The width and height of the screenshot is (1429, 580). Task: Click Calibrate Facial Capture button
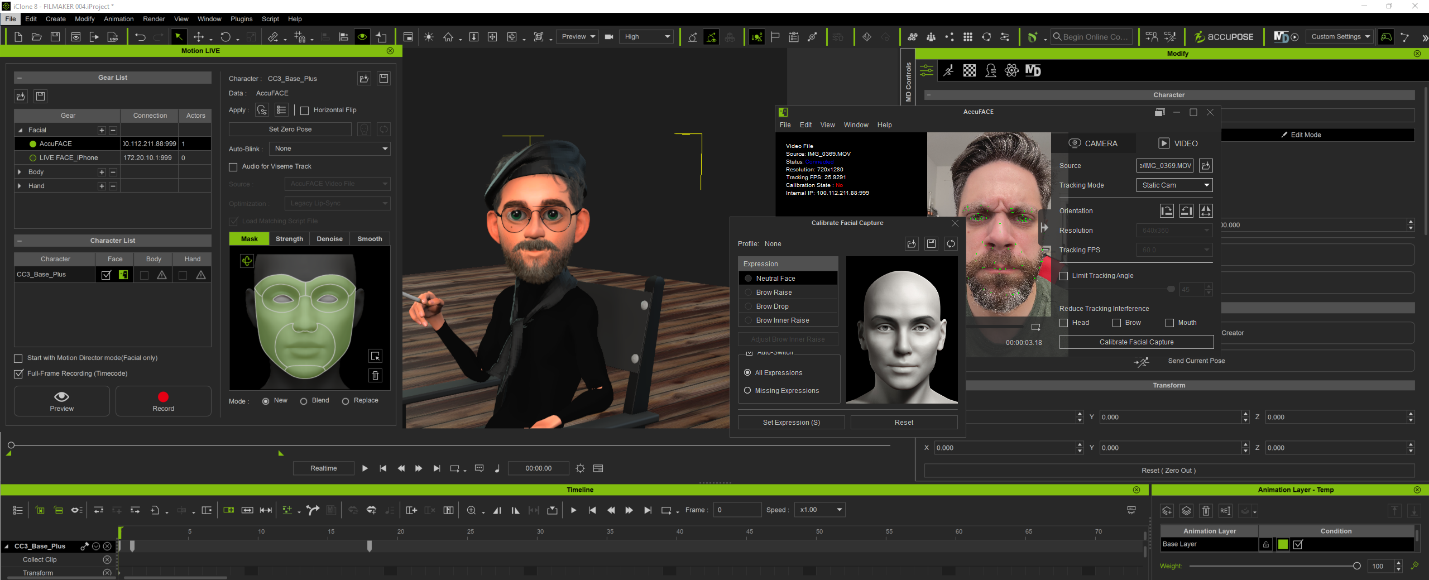1136,342
